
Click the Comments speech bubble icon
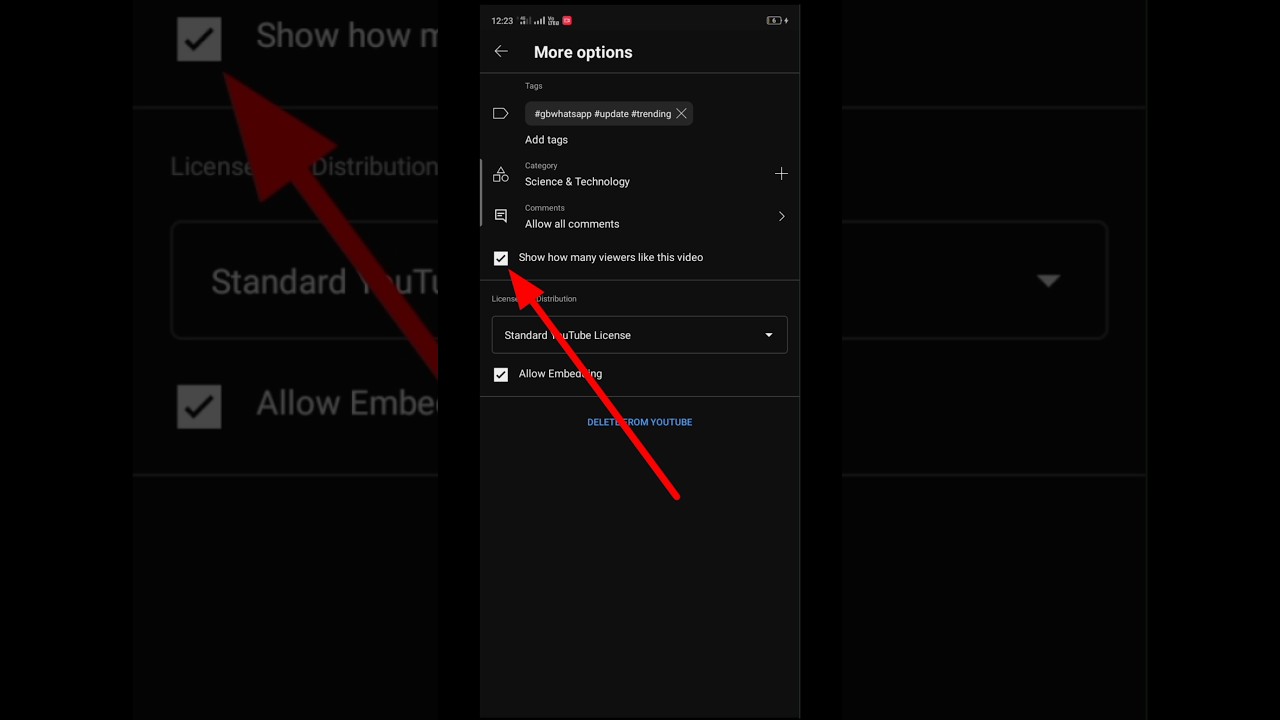501,216
